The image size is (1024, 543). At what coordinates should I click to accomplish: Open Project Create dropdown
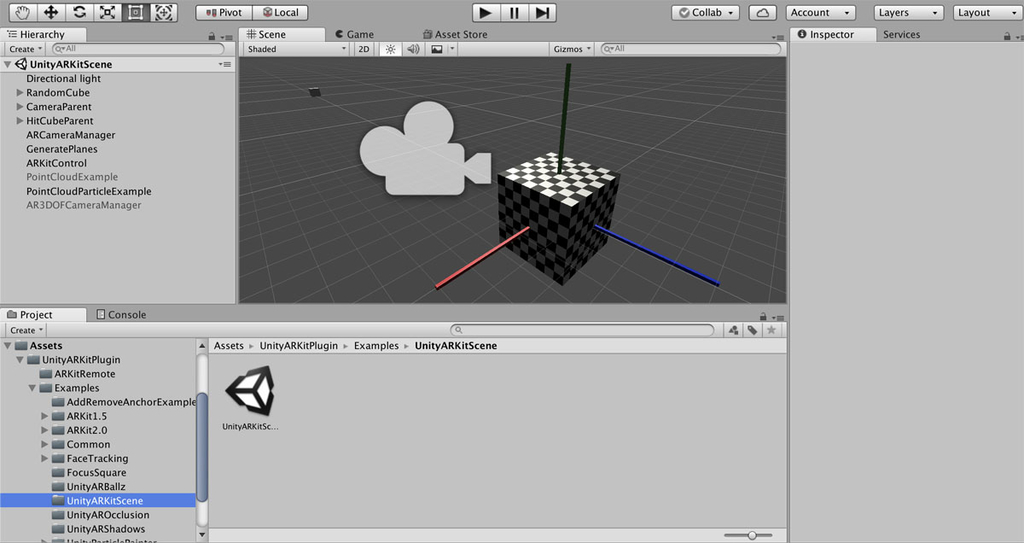coord(26,331)
